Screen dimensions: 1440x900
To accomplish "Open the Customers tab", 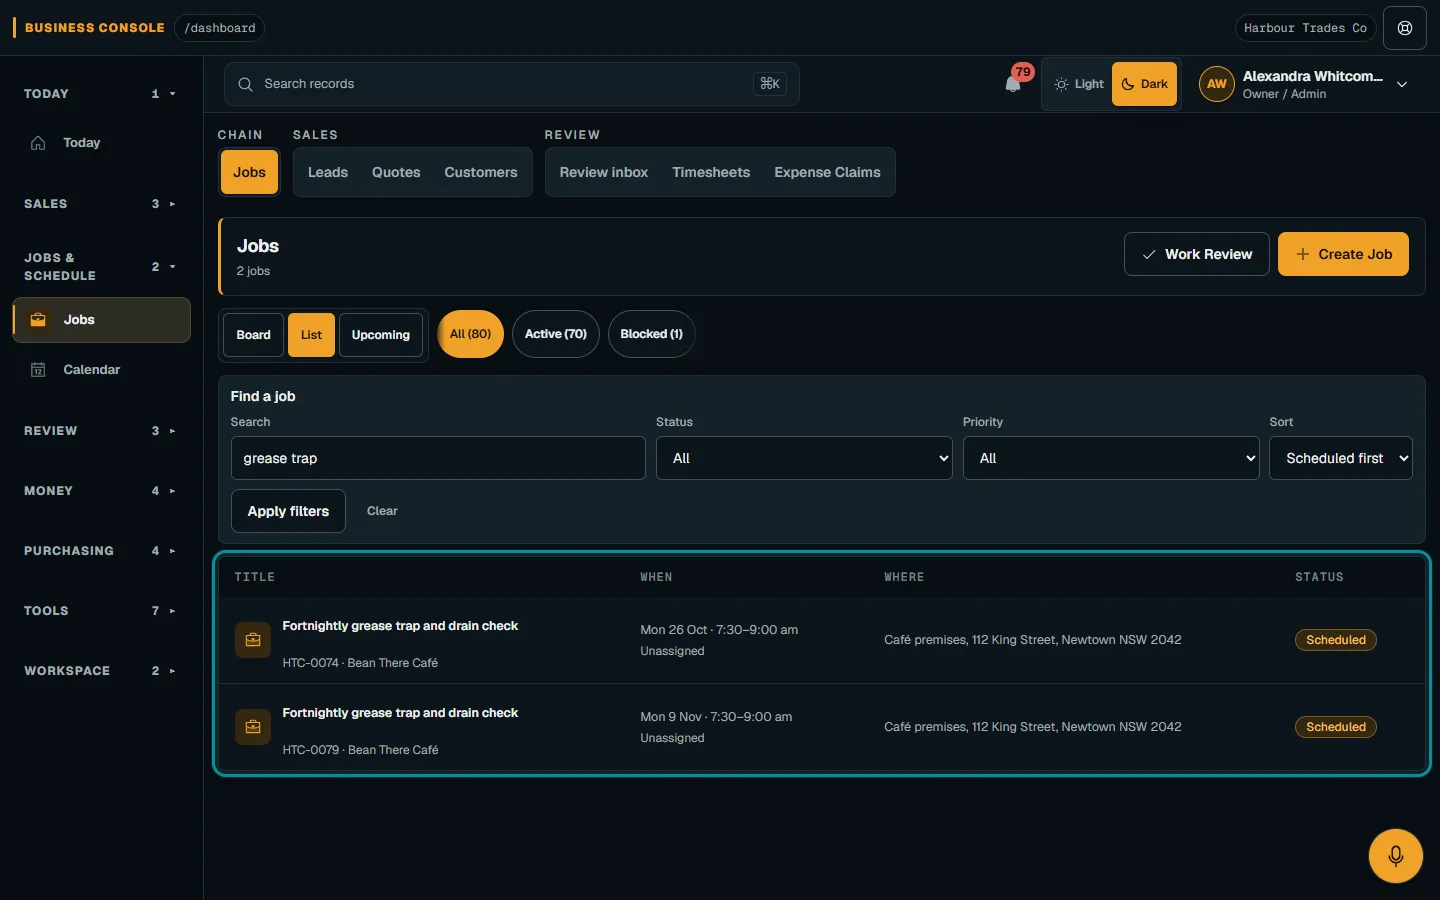I will click(481, 172).
